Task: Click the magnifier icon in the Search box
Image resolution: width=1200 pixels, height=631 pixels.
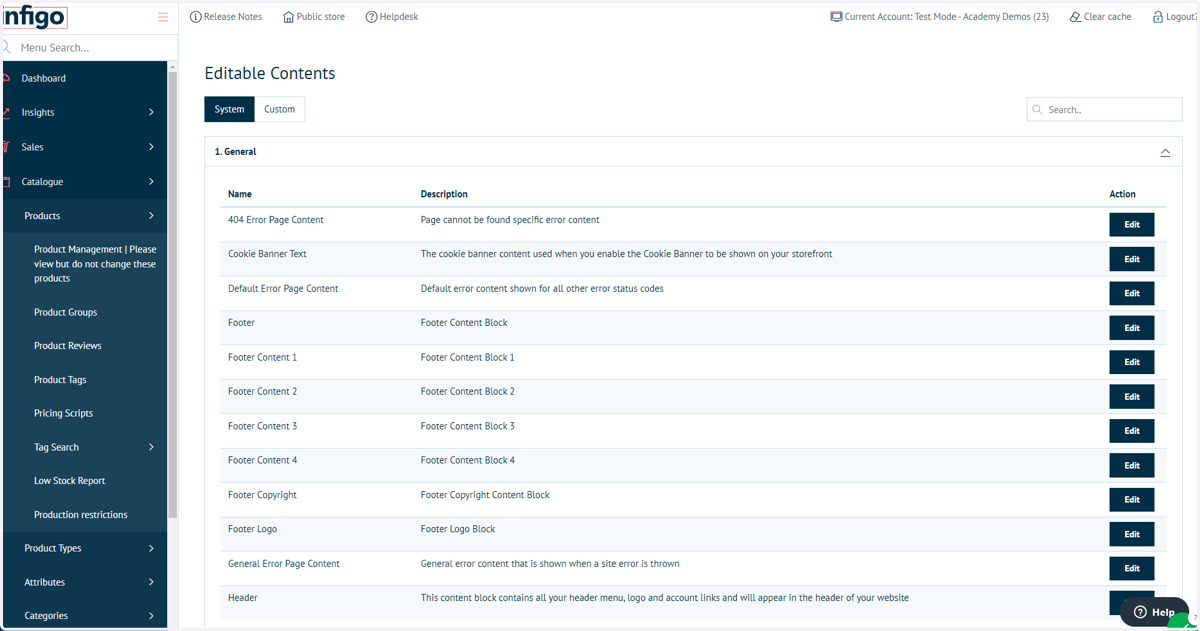Action: point(1038,110)
